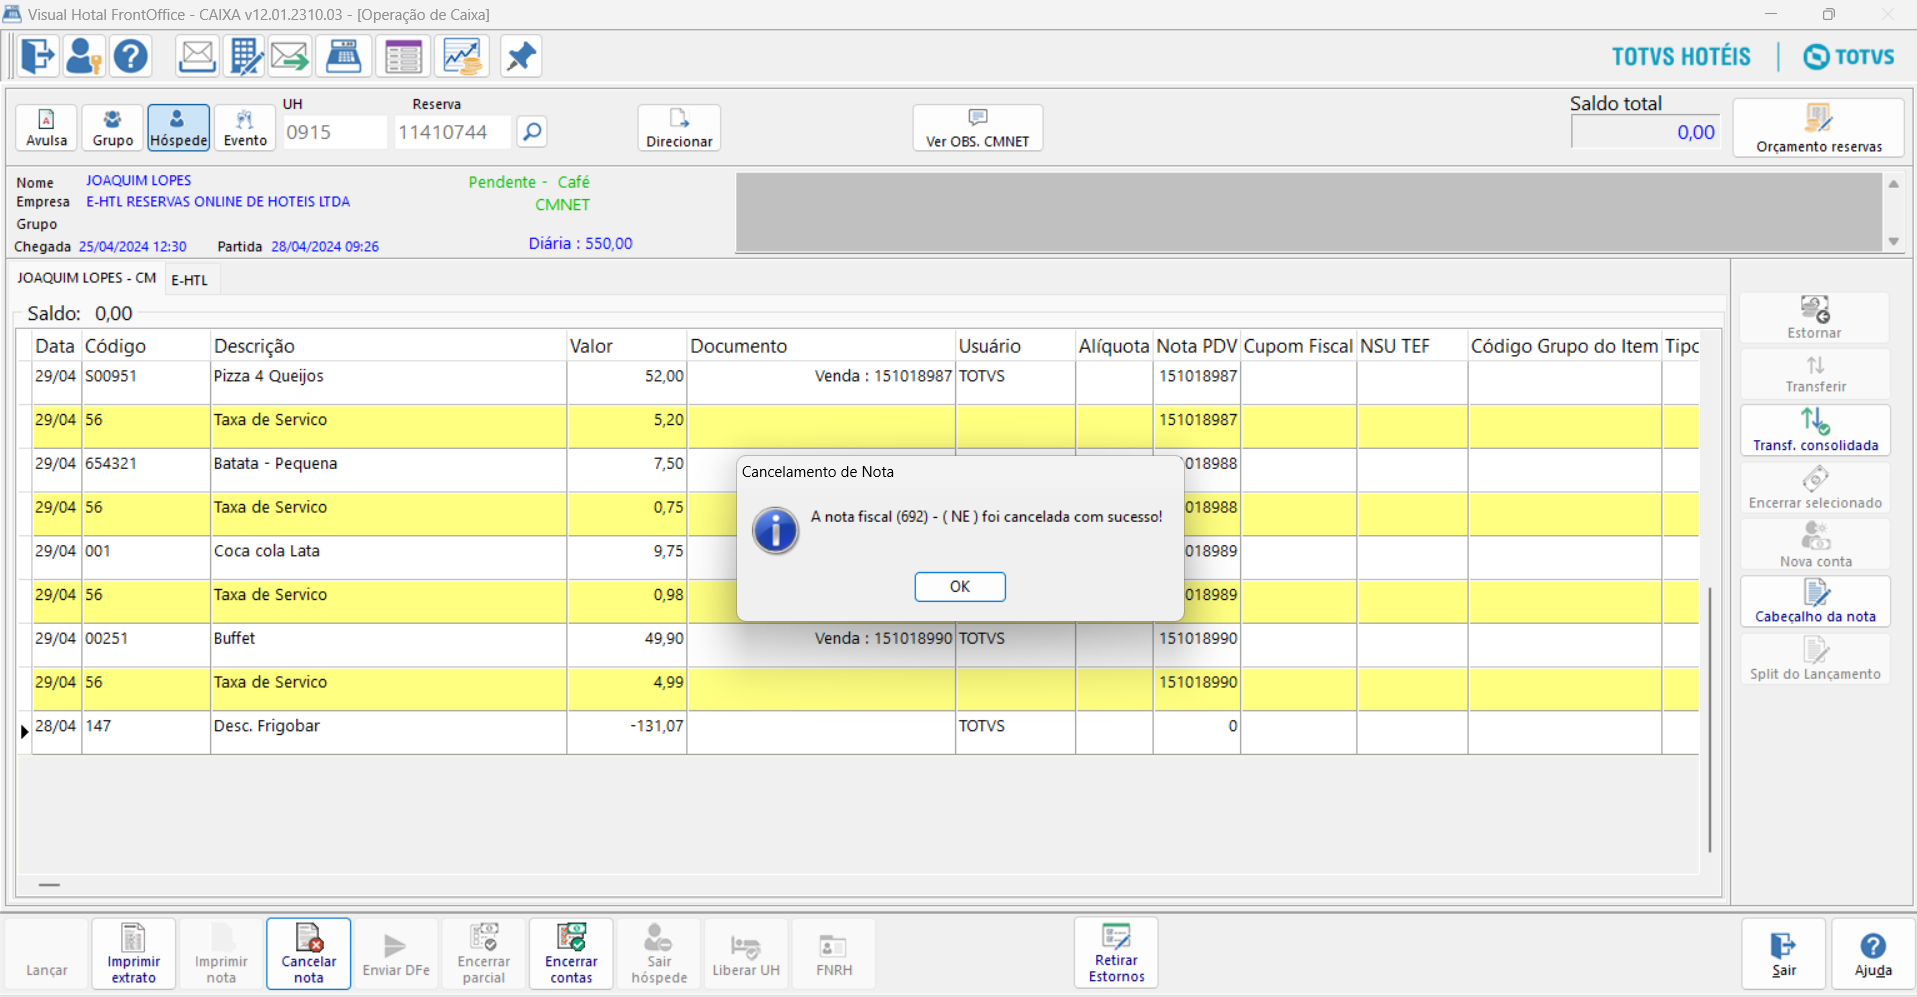
Task: Click Encerrar contas button
Action: pos(571,954)
